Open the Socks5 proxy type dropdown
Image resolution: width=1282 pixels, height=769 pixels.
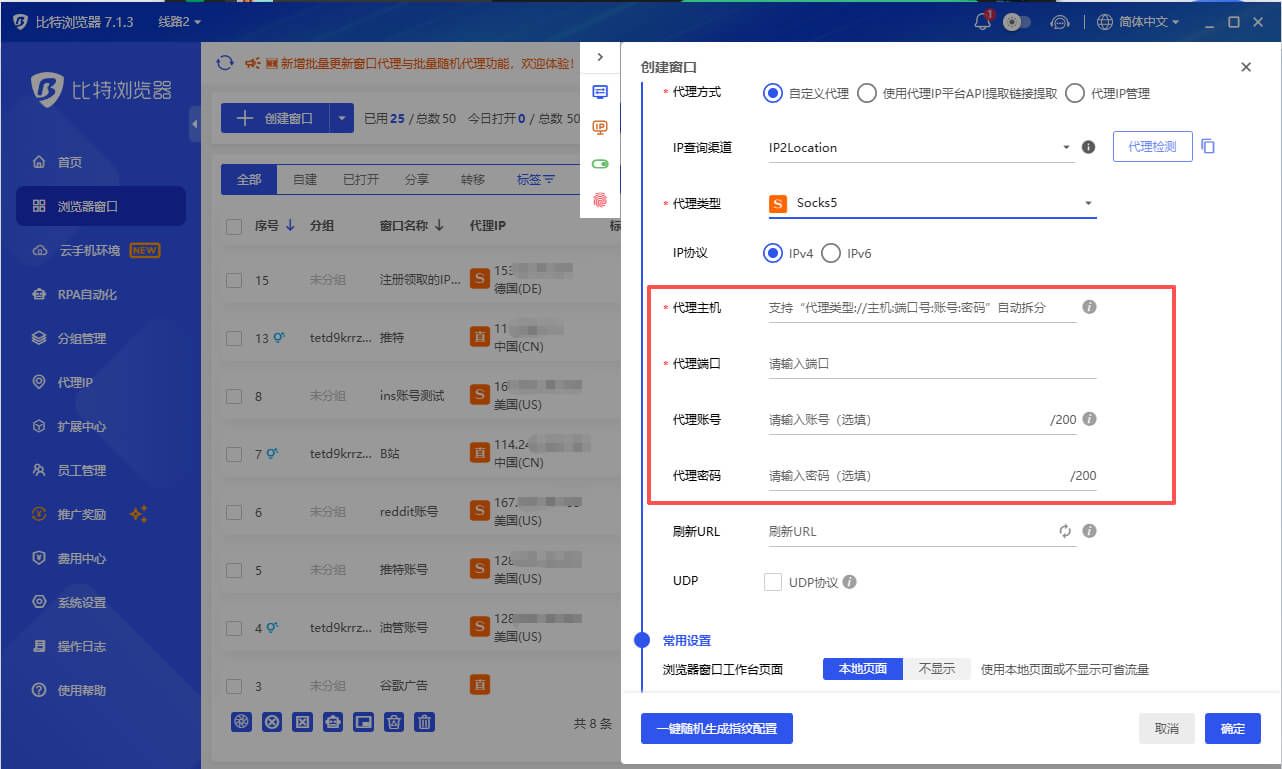pos(931,203)
